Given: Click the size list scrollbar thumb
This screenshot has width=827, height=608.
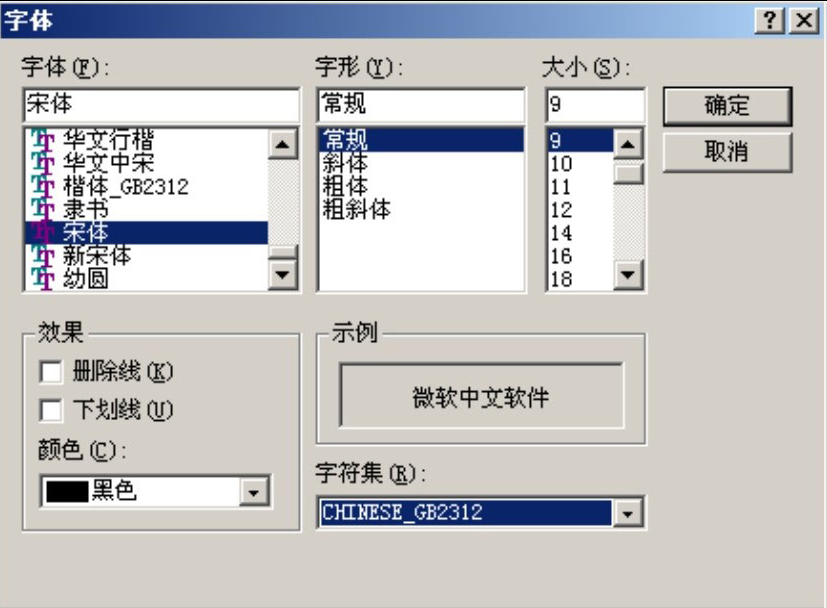Looking at the screenshot, I should click(628, 173).
